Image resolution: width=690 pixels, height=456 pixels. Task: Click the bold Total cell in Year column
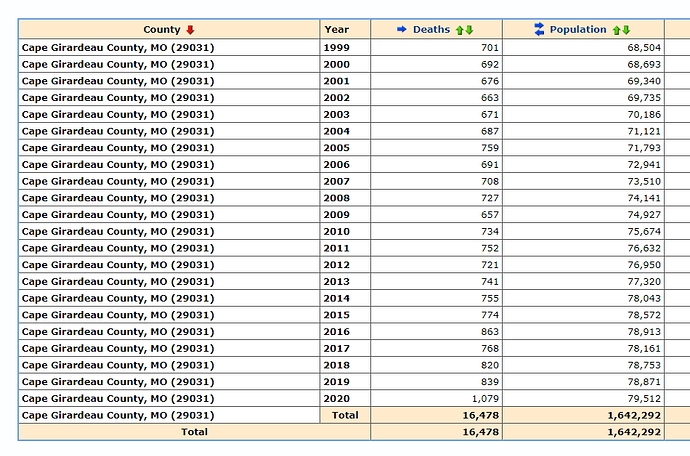(345, 416)
